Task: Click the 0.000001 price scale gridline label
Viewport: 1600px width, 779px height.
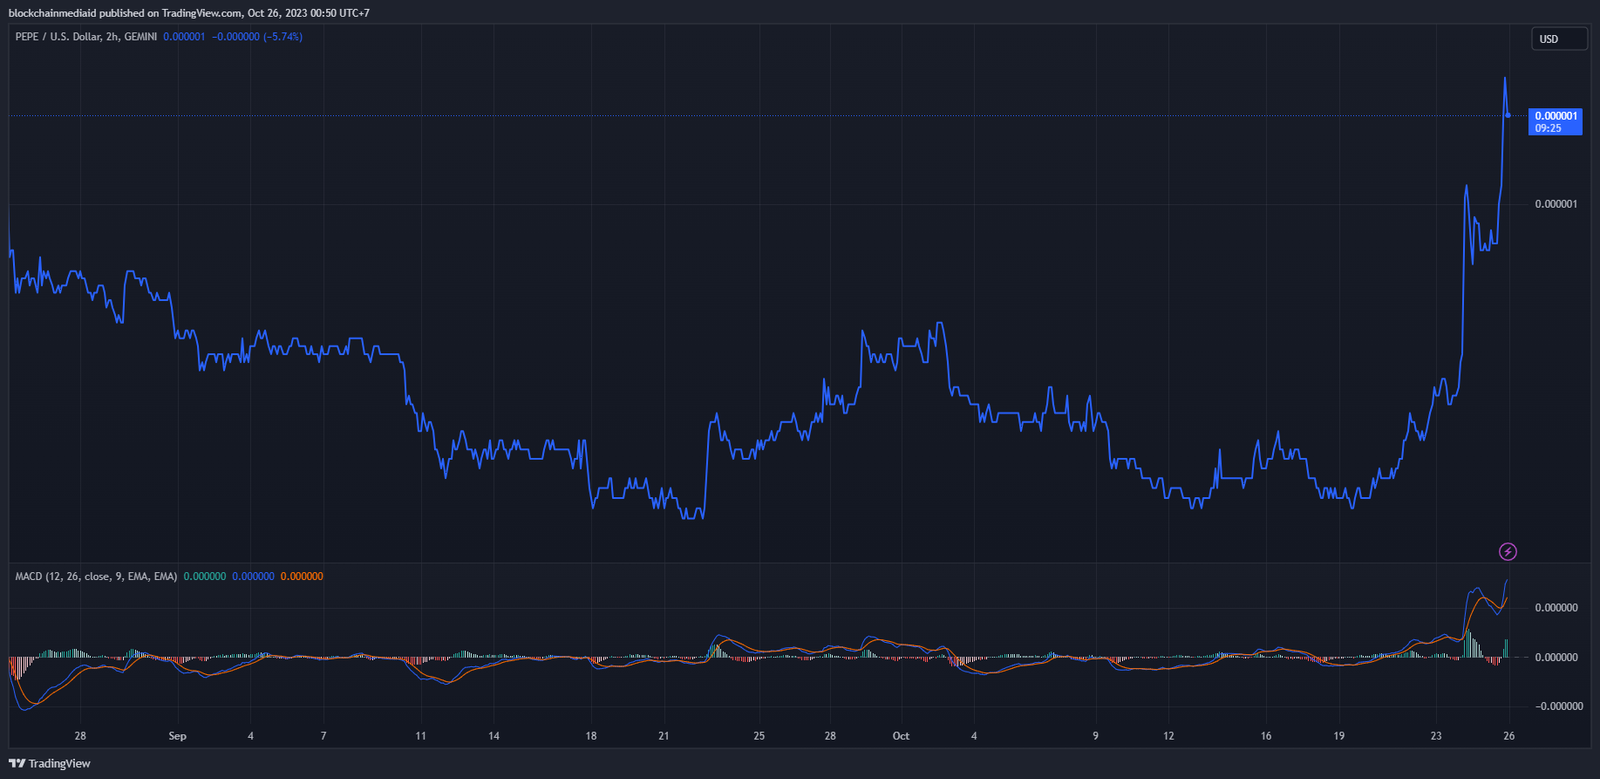Action: (1556, 204)
